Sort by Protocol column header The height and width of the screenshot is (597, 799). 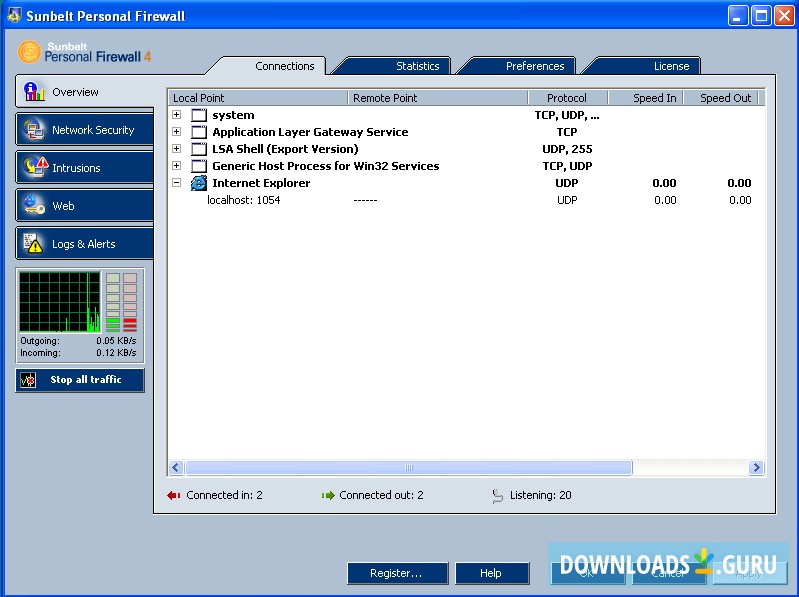coord(567,98)
